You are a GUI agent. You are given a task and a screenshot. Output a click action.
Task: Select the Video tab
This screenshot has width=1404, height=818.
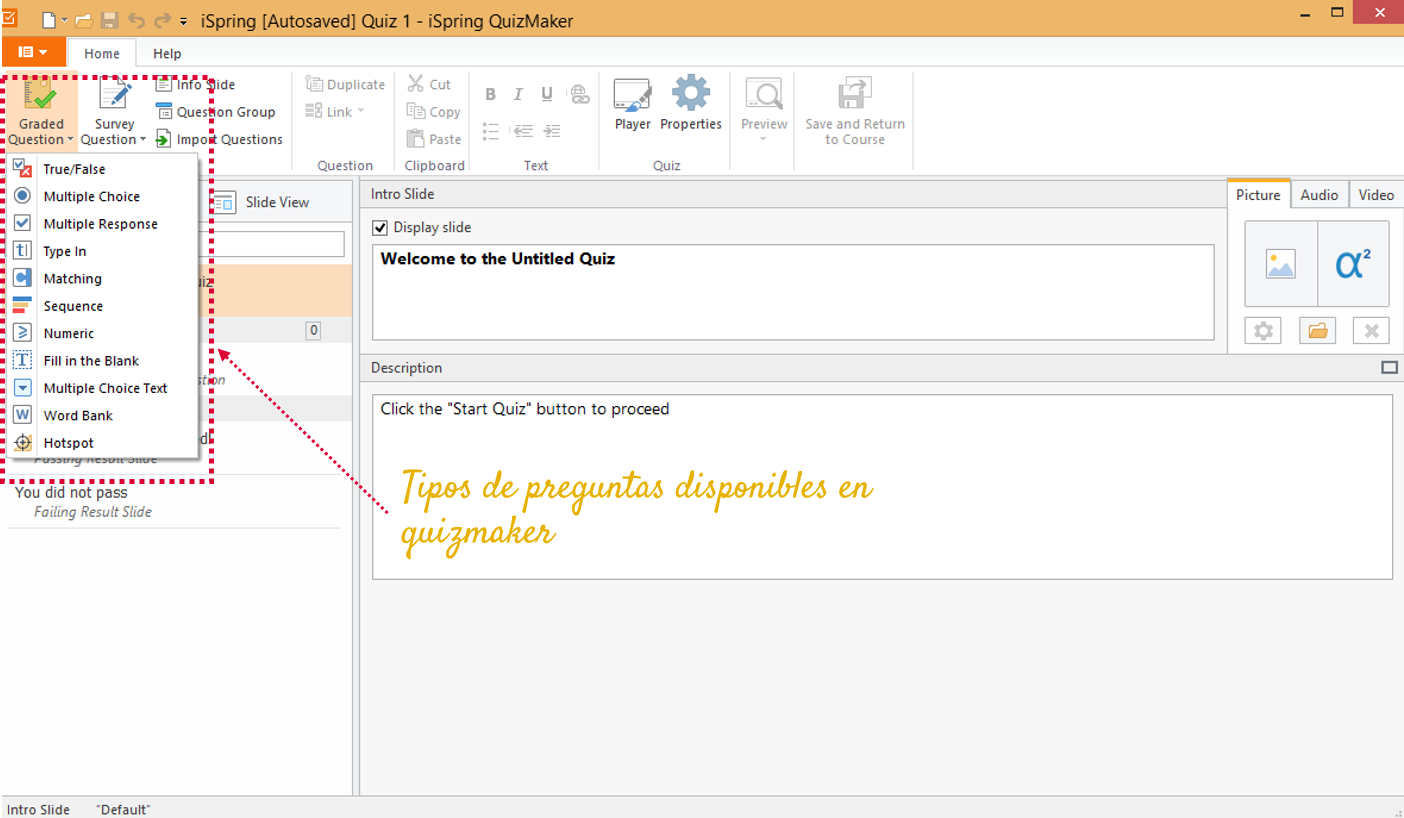point(1376,195)
